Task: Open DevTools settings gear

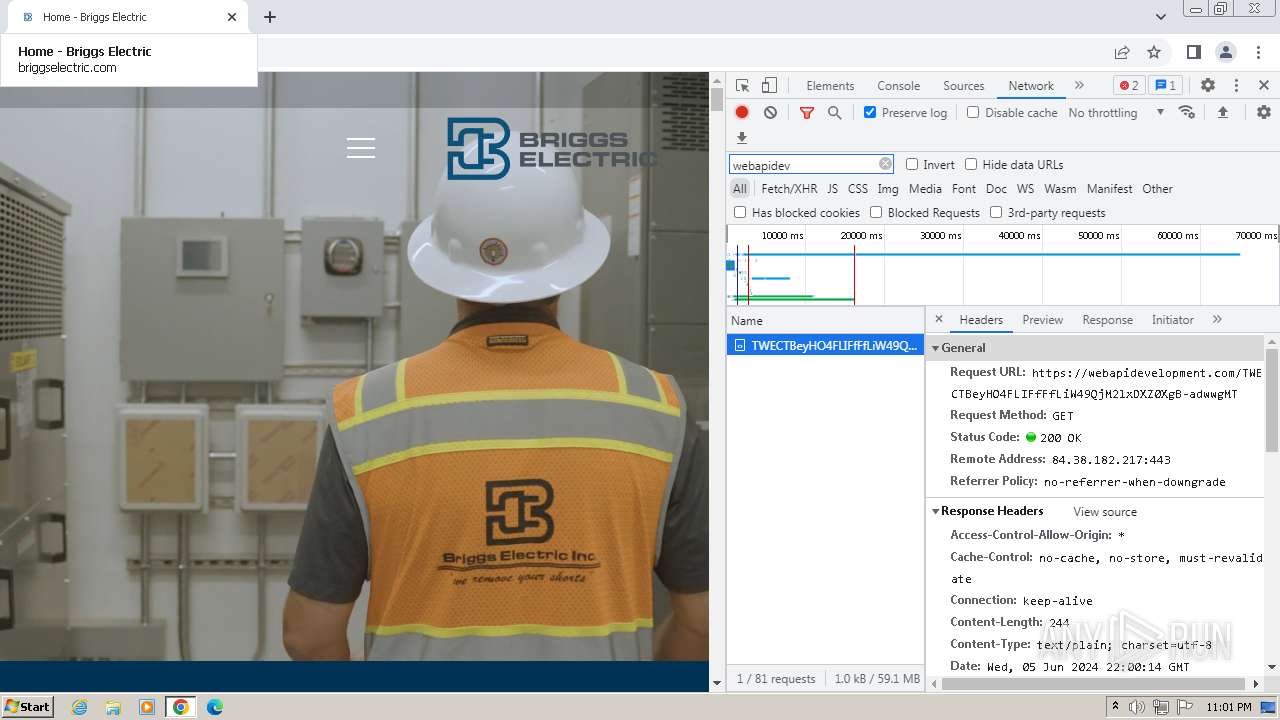Action: pos(1208,86)
